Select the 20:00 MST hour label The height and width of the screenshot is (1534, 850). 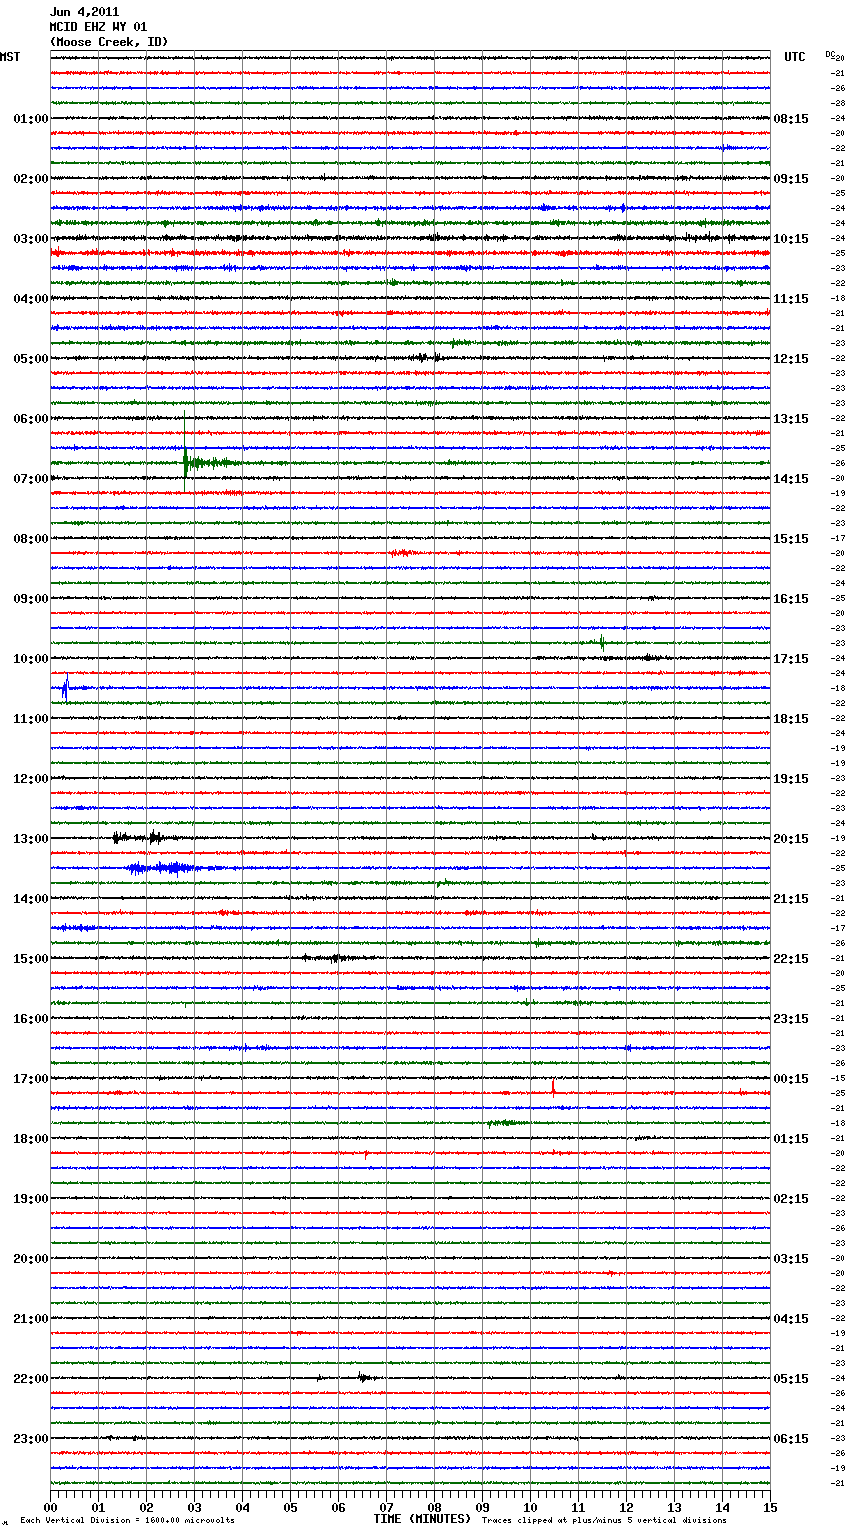click(31, 1259)
